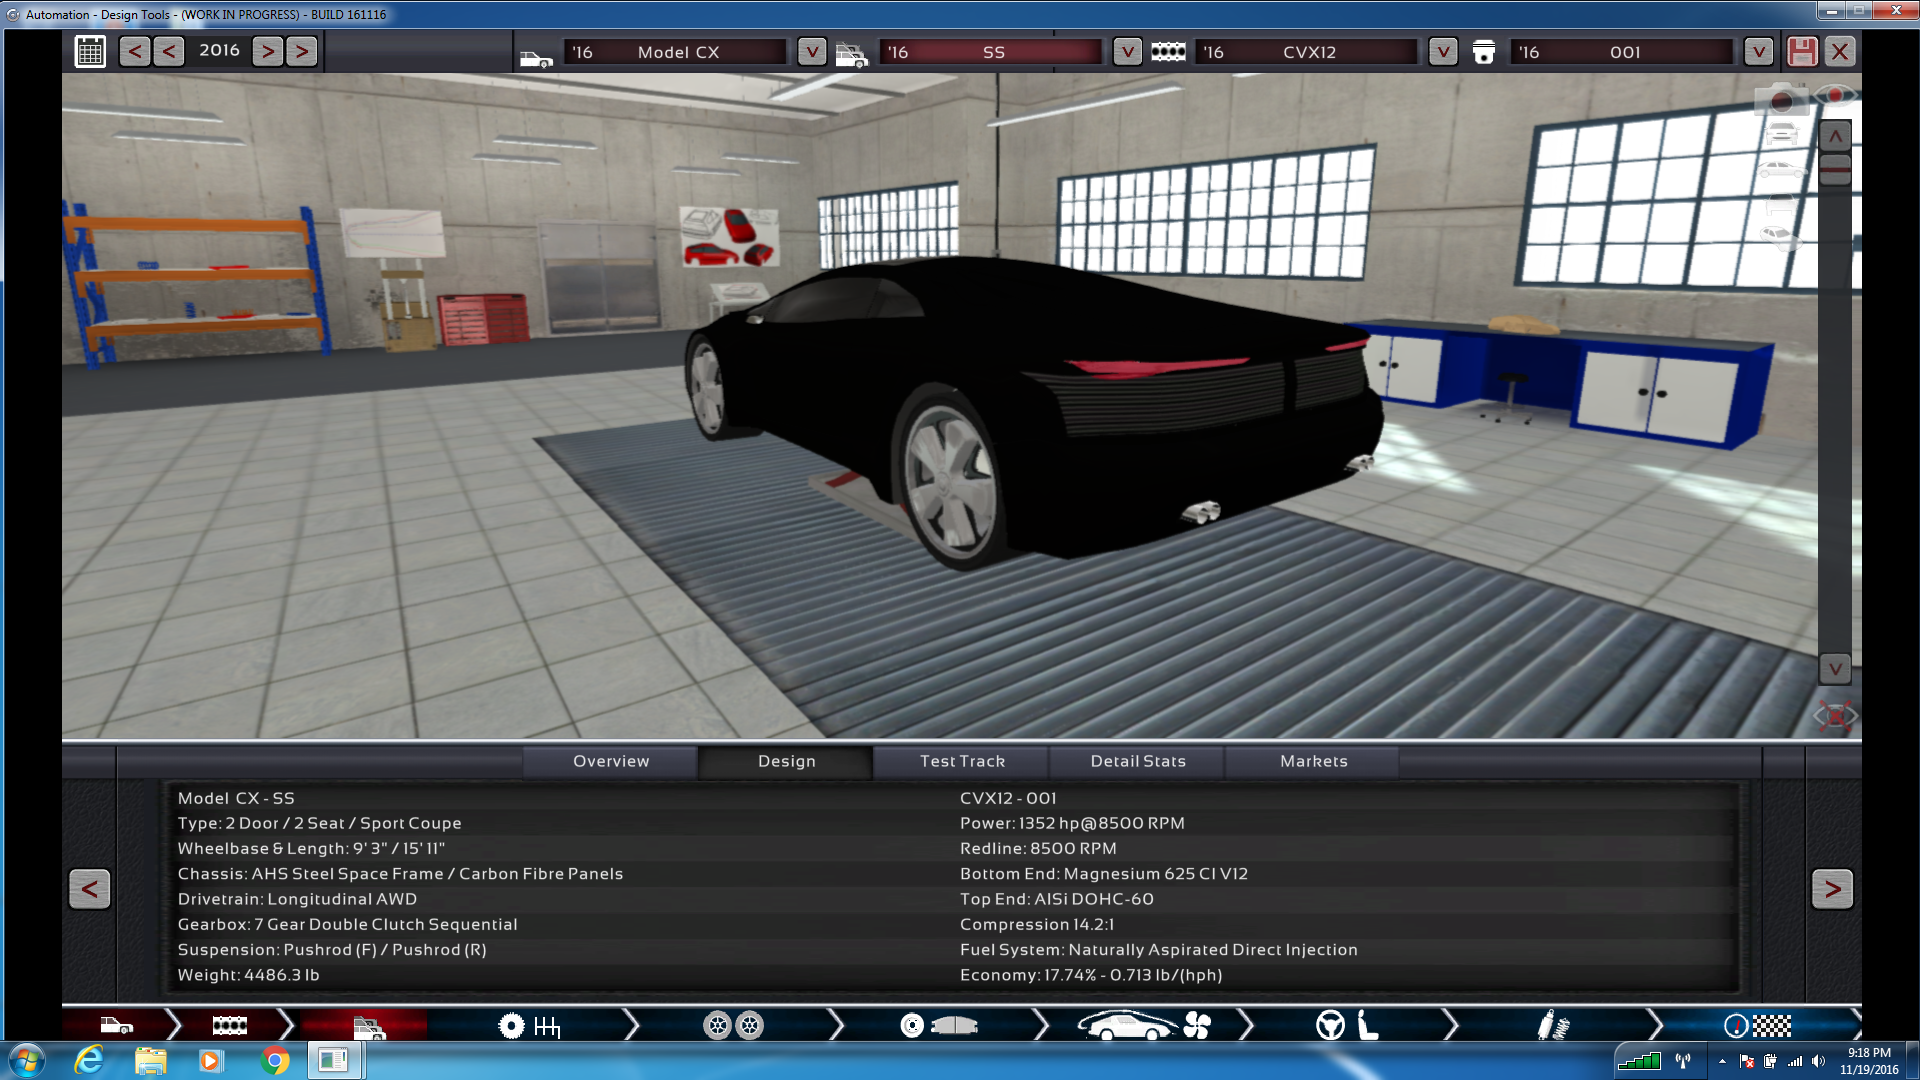Switch to angled three-quarter car view icon
Screen dimensions: 1920x1080
click(1781, 238)
